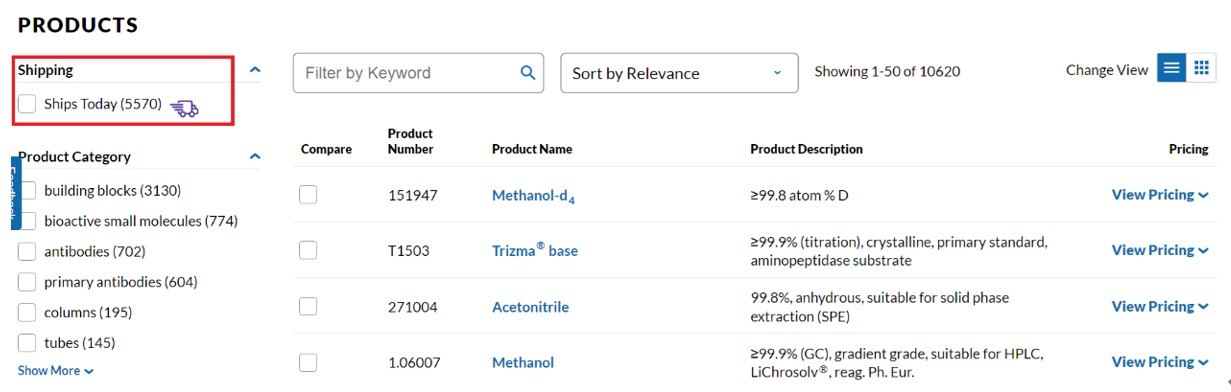This screenshot has height=392, width=1231.
Task: Switch to list view icon
Action: [1172, 68]
